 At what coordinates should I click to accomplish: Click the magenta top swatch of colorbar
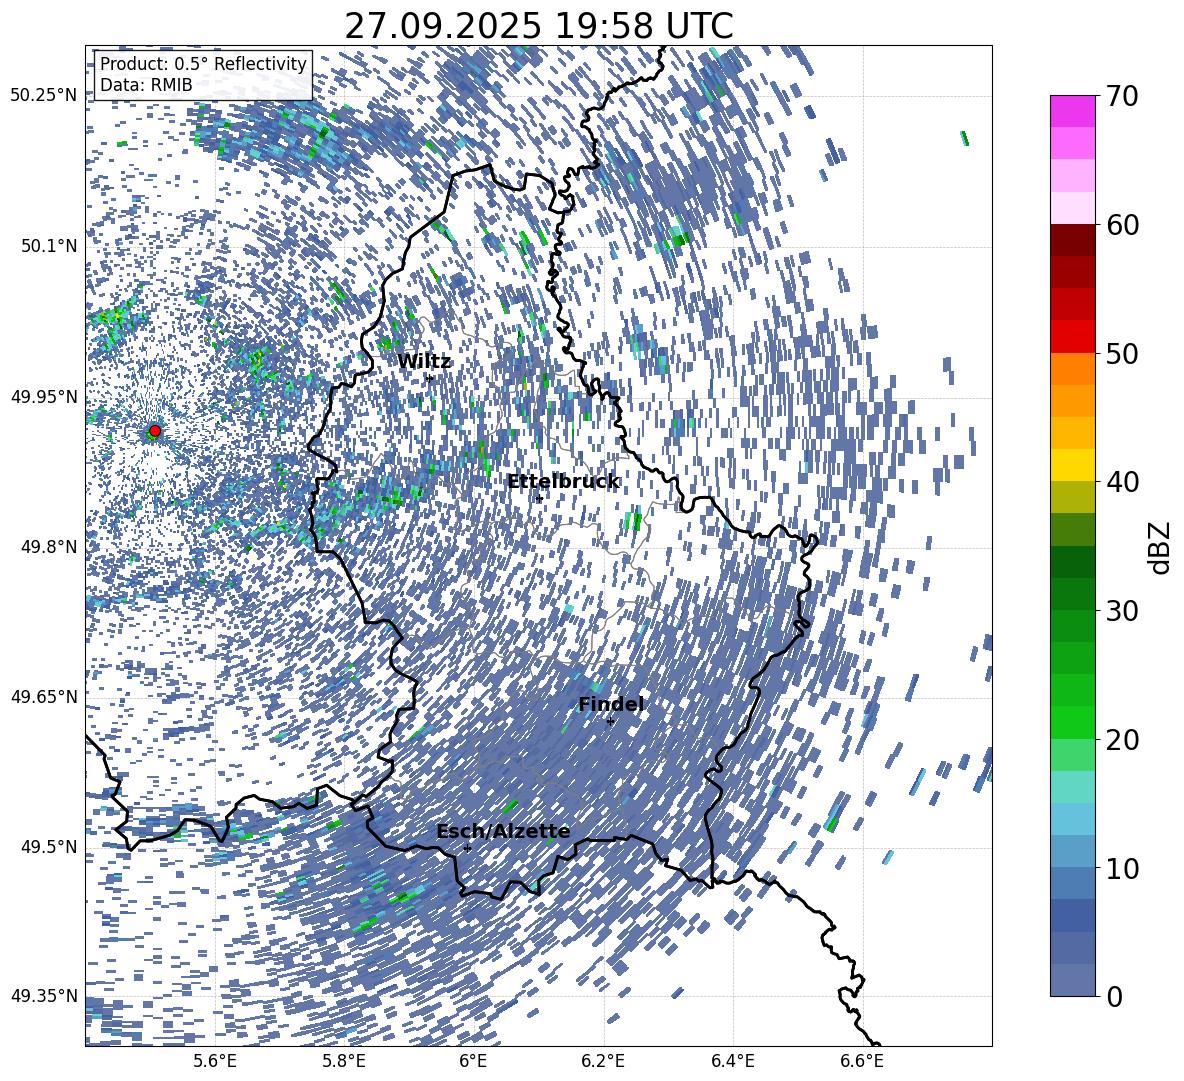(x=1072, y=112)
